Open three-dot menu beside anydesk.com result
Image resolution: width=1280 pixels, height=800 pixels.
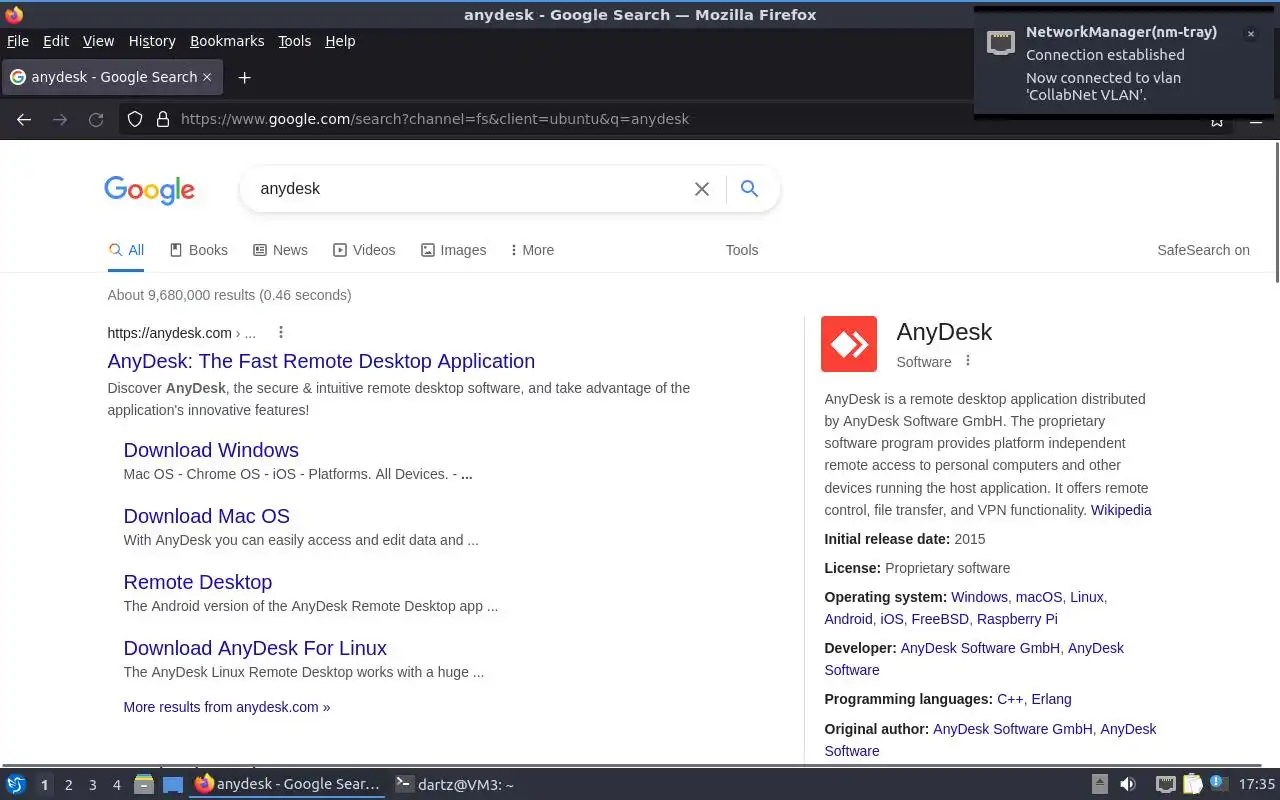point(281,332)
